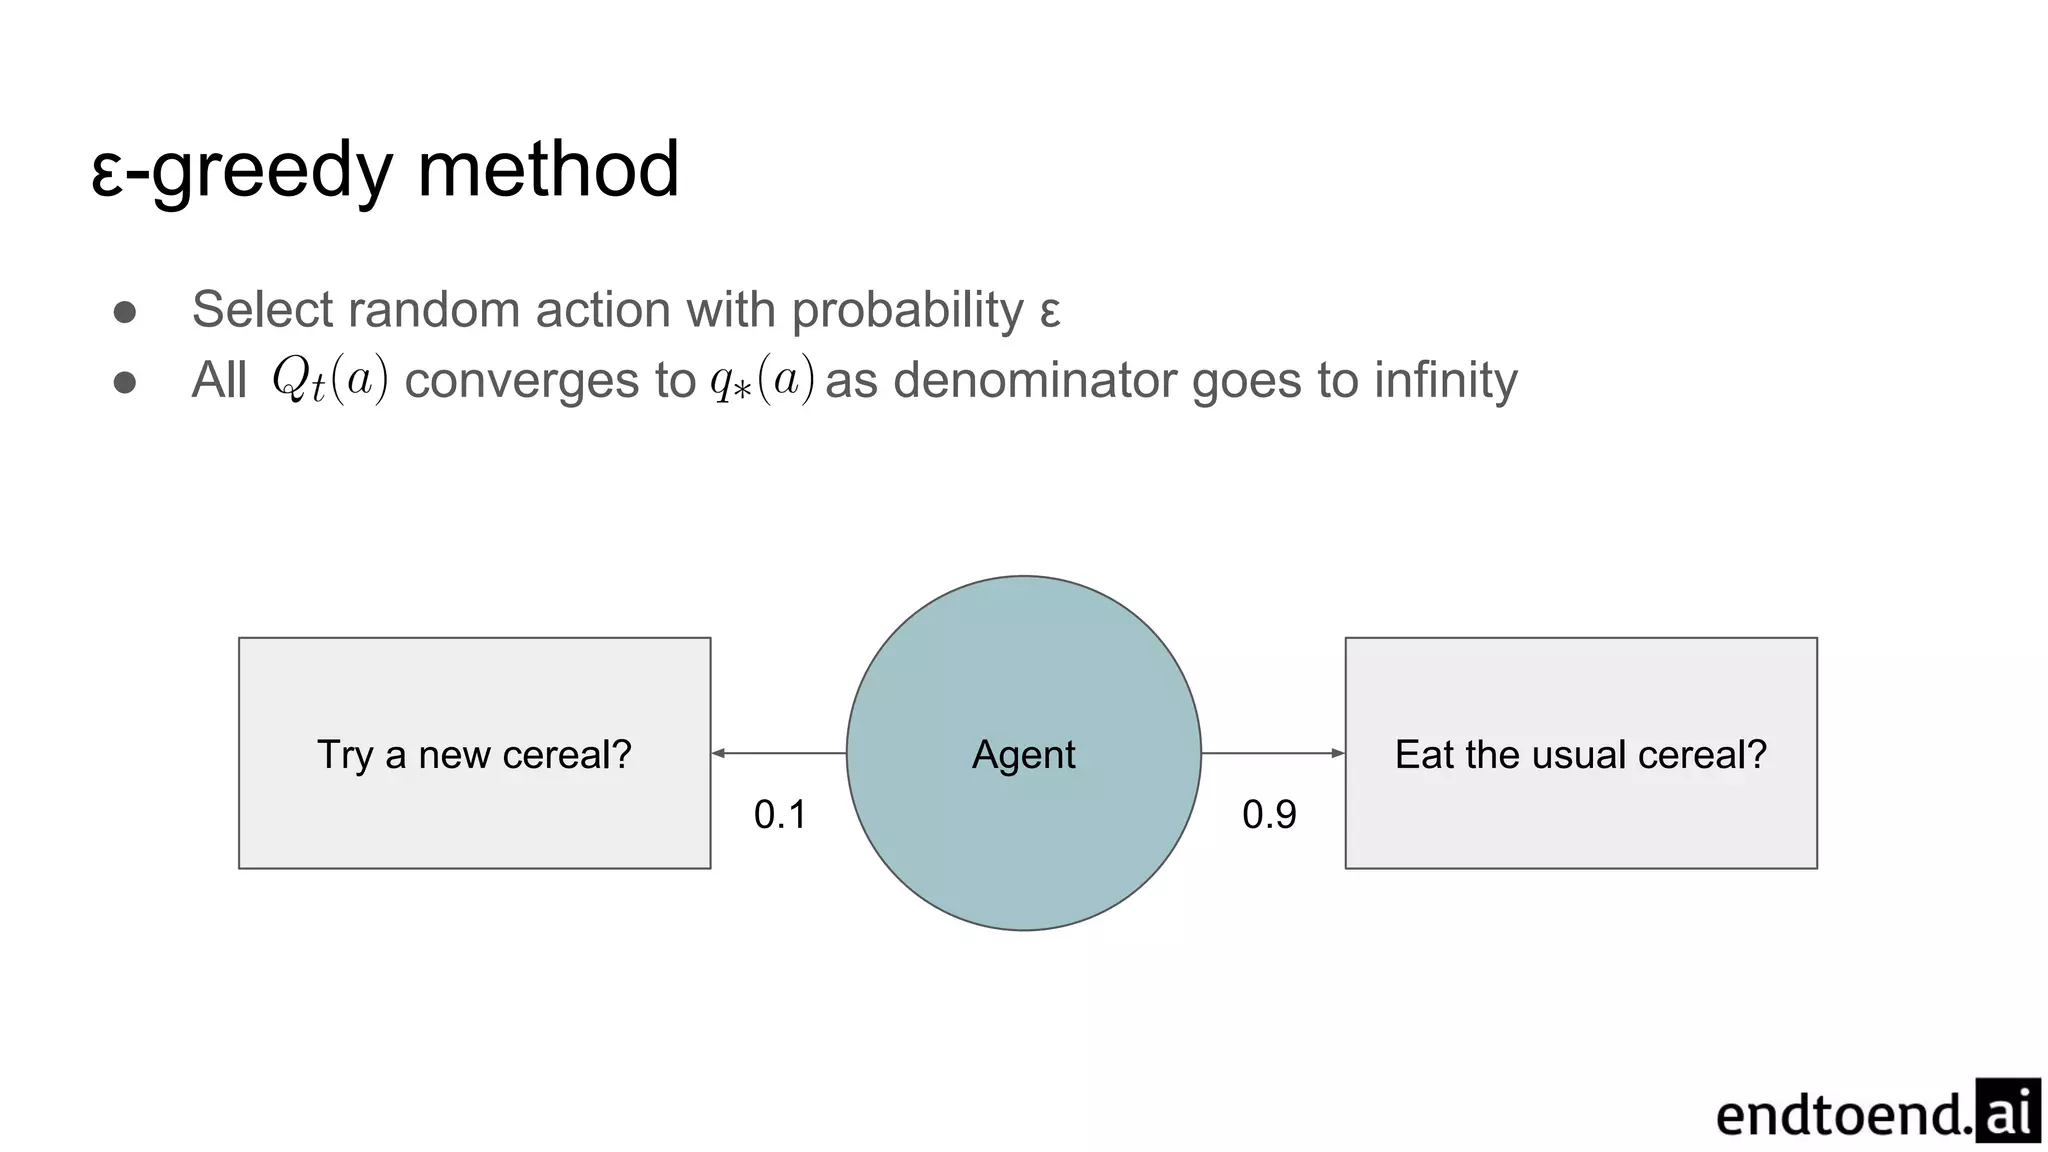2048x1152 pixels.
Task: Click 'as denominator goes to infinity' text
Action: tap(1171, 380)
